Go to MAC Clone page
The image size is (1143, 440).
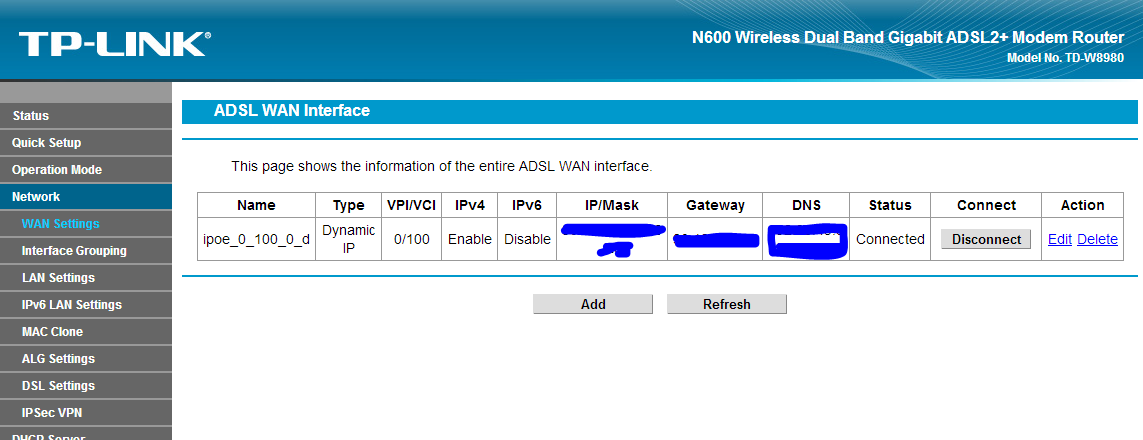pos(86,331)
